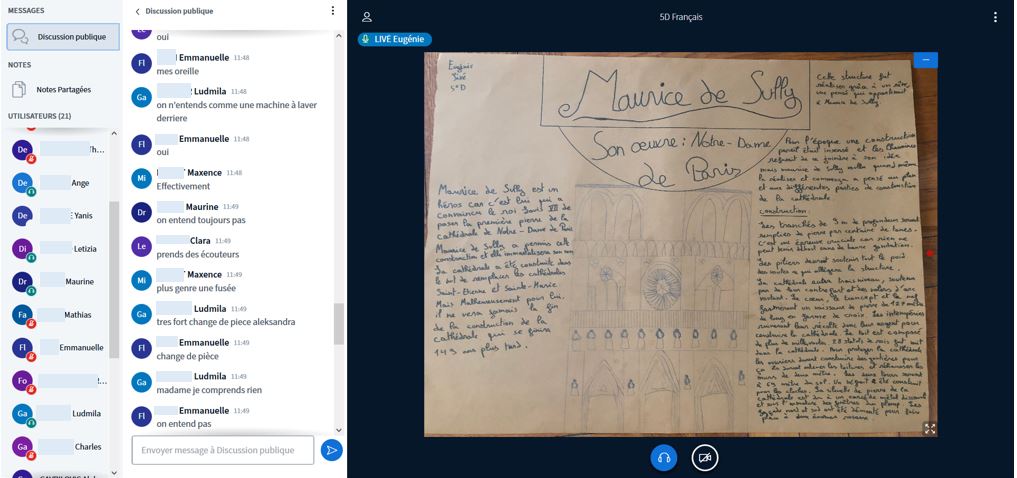Click the Le avatar beside Clara's message
The image size is (1017, 478).
click(x=141, y=246)
